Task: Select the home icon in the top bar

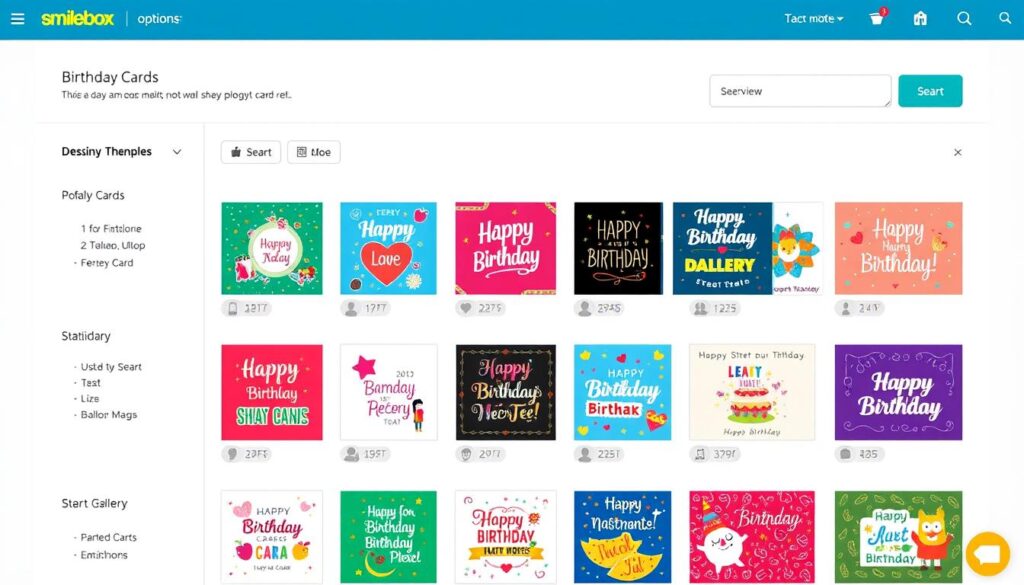Action: 920,18
